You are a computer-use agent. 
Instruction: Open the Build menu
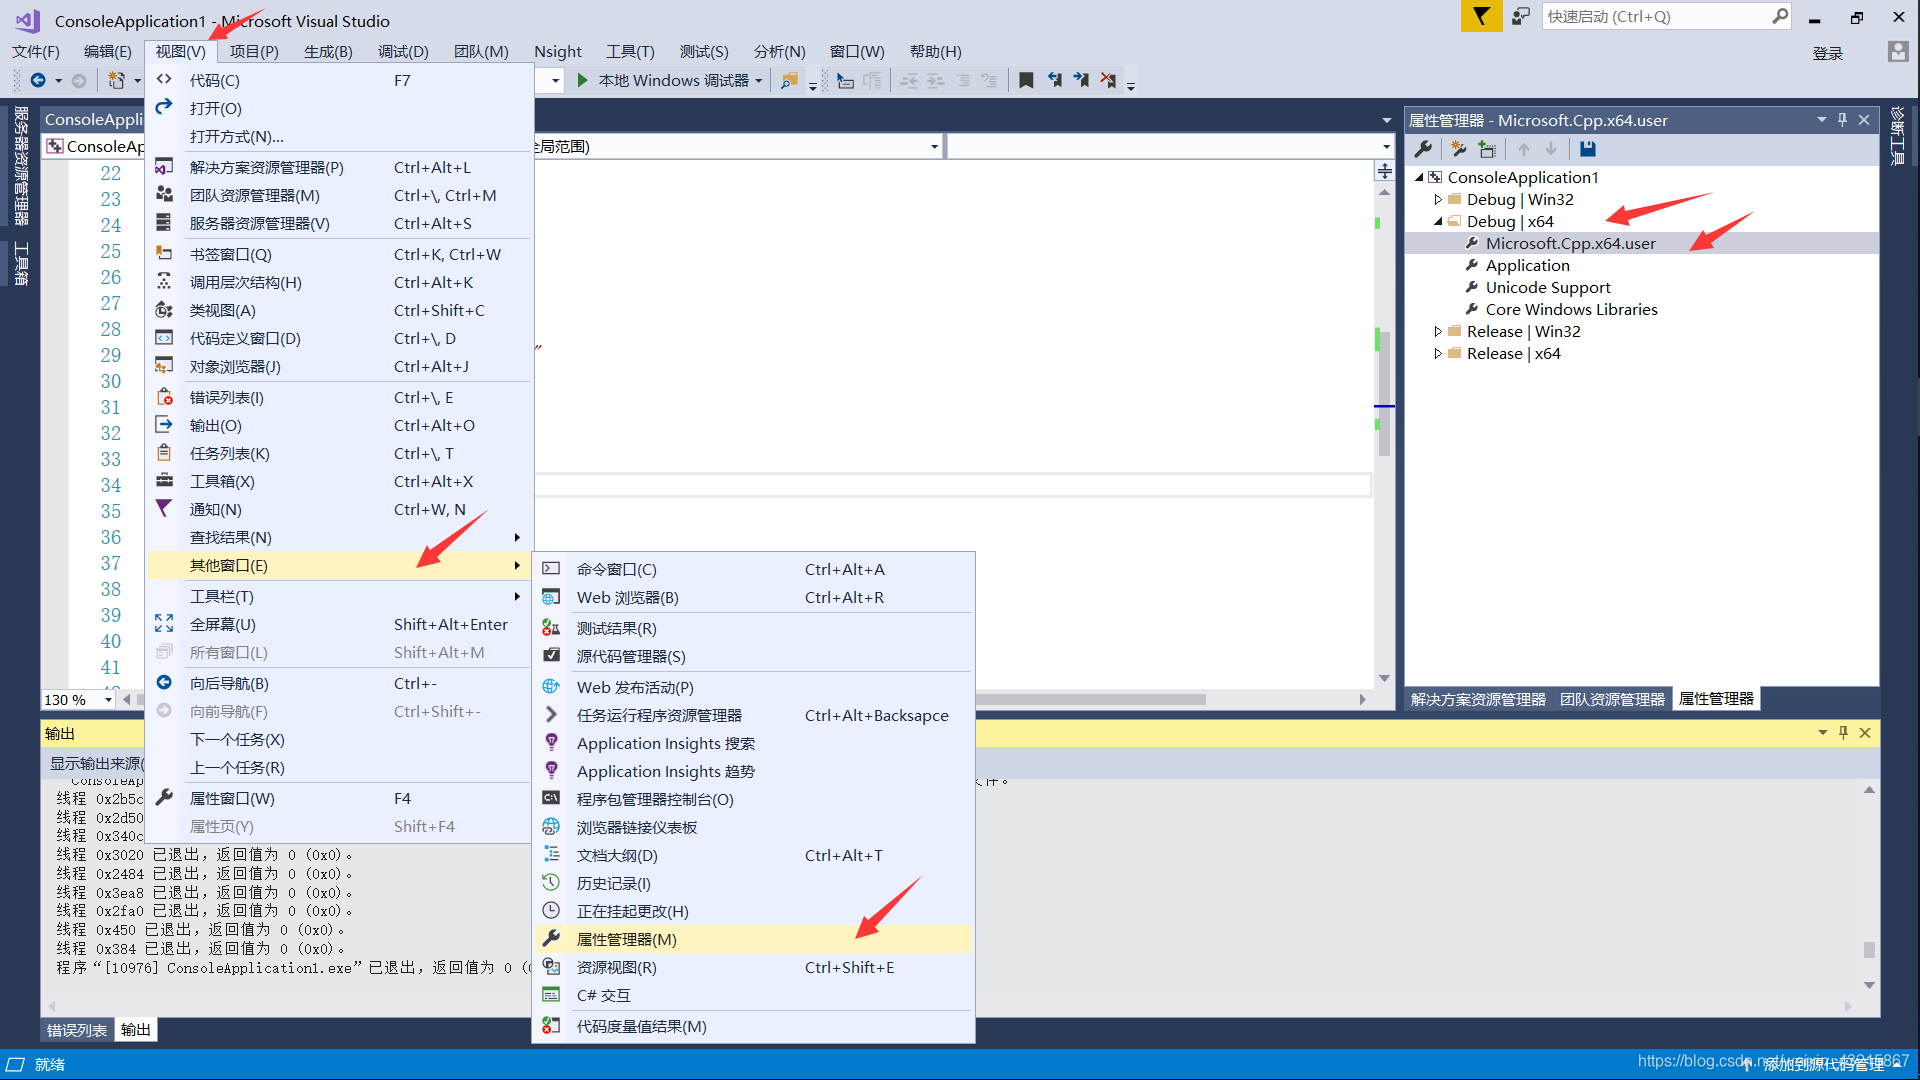[328, 51]
